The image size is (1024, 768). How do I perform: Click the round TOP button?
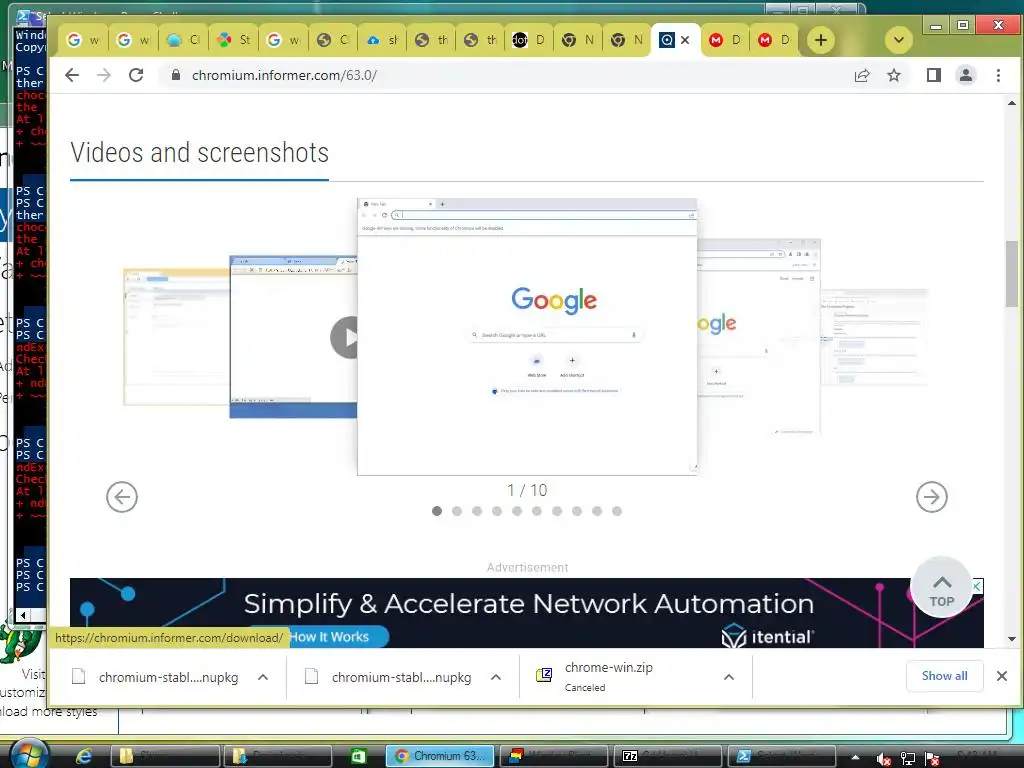tap(942, 586)
